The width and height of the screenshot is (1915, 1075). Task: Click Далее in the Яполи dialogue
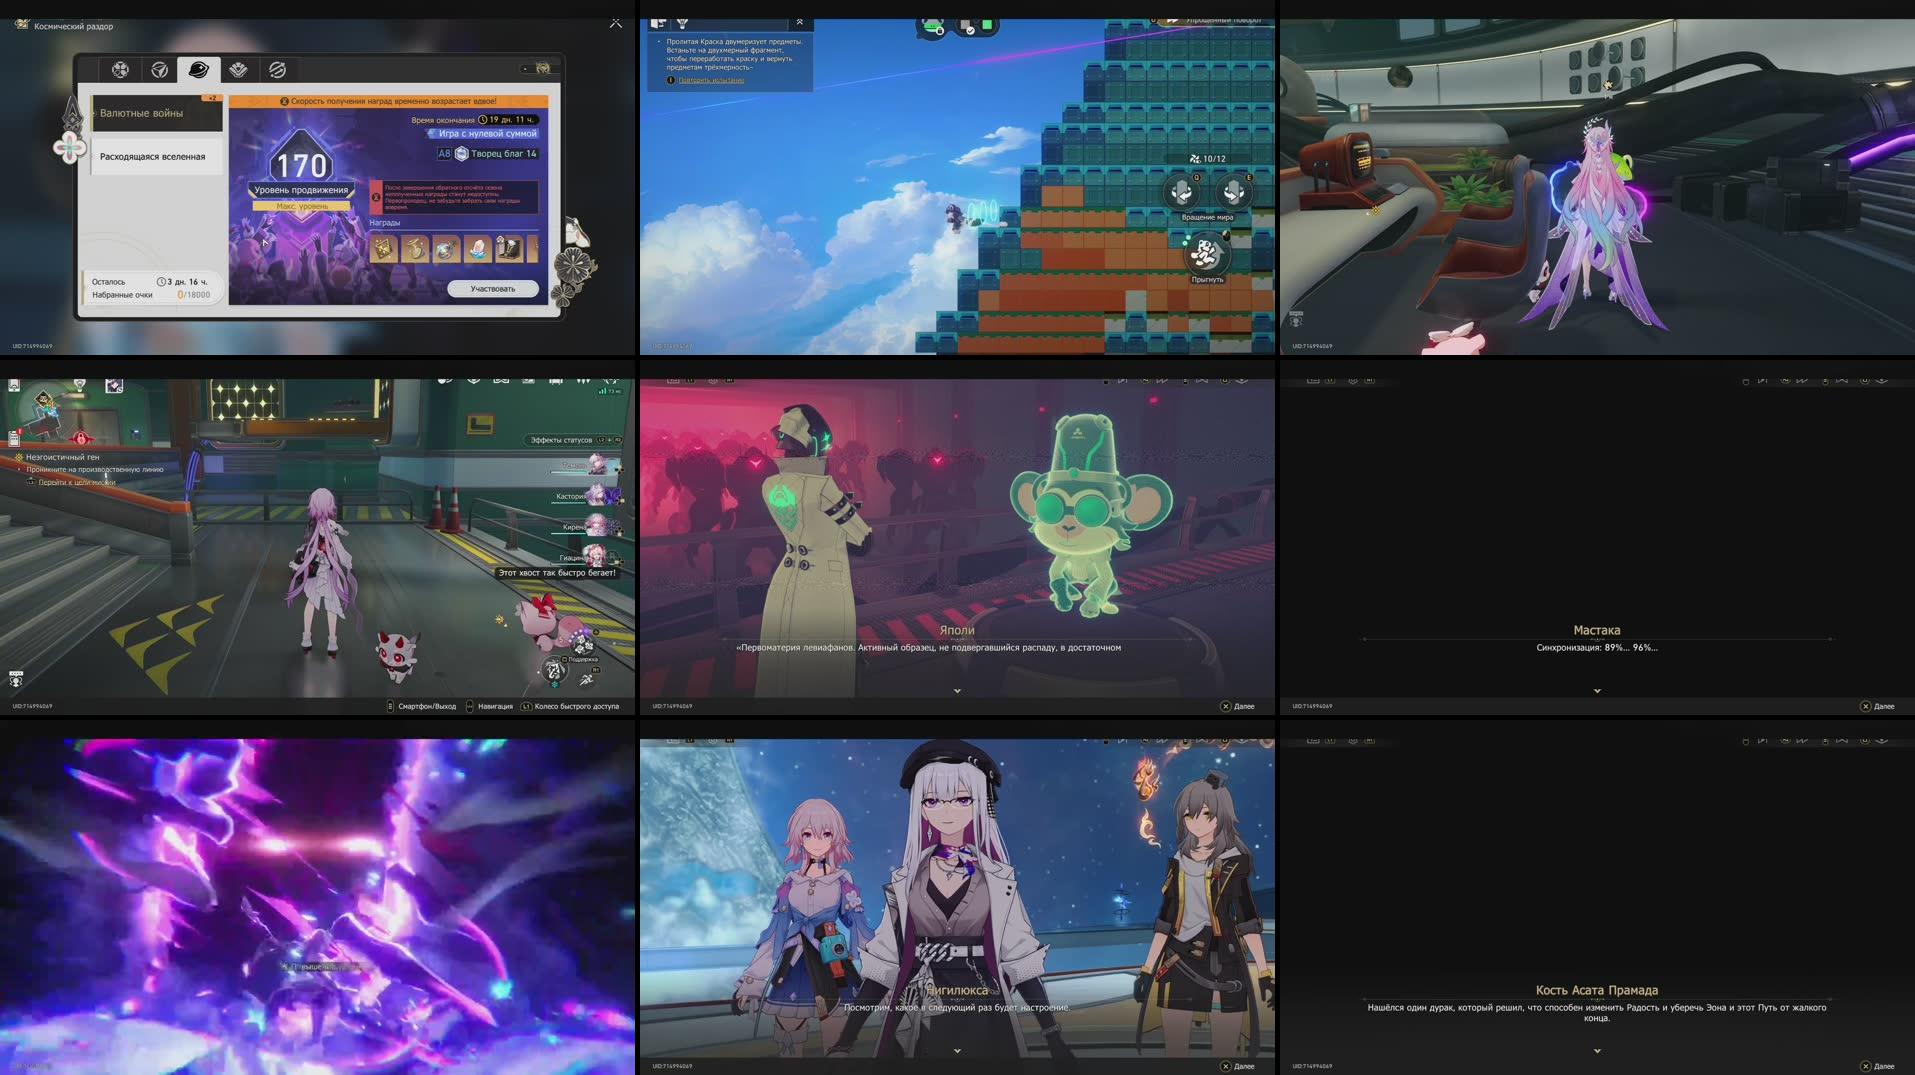(x=1238, y=706)
